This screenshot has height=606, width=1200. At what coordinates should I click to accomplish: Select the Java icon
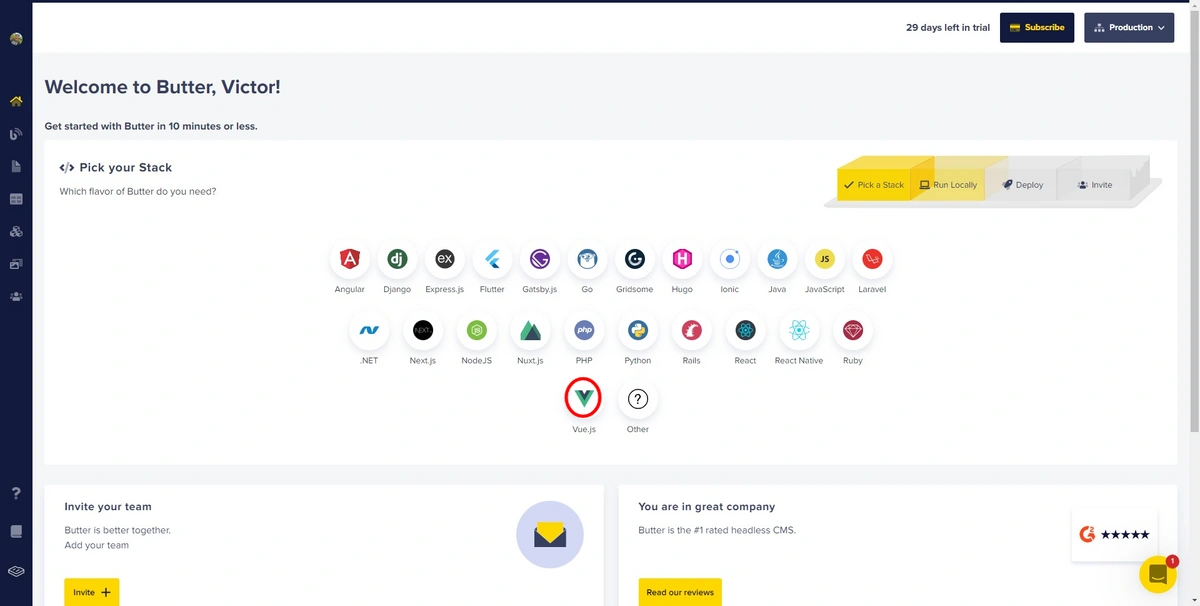click(777, 259)
